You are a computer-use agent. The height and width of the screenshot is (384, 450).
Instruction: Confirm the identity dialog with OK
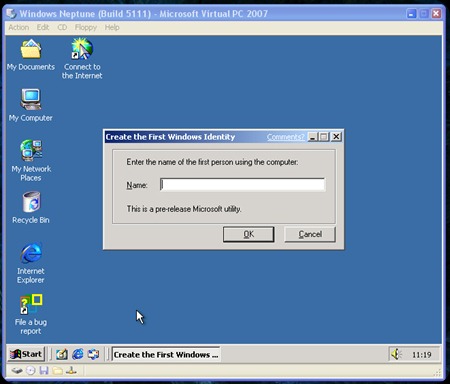click(x=249, y=234)
